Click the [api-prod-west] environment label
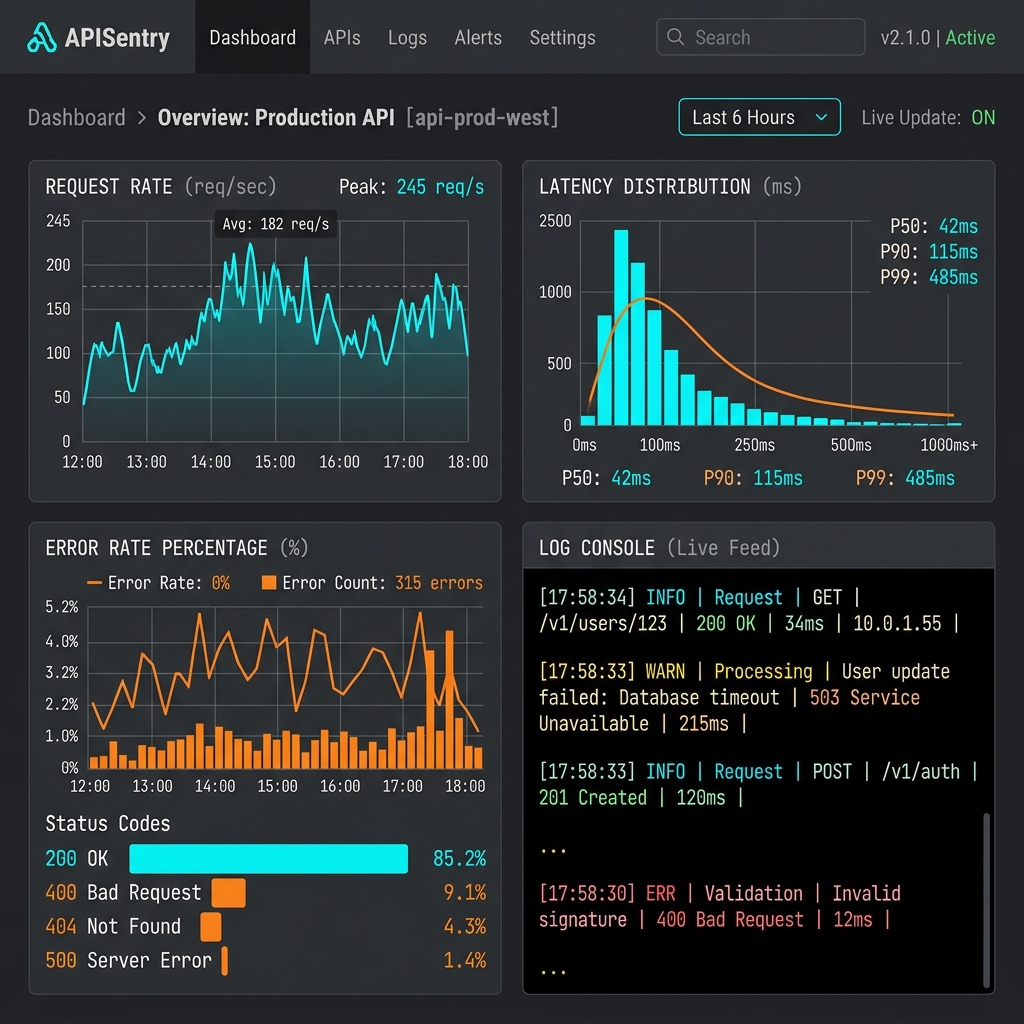 (482, 118)
